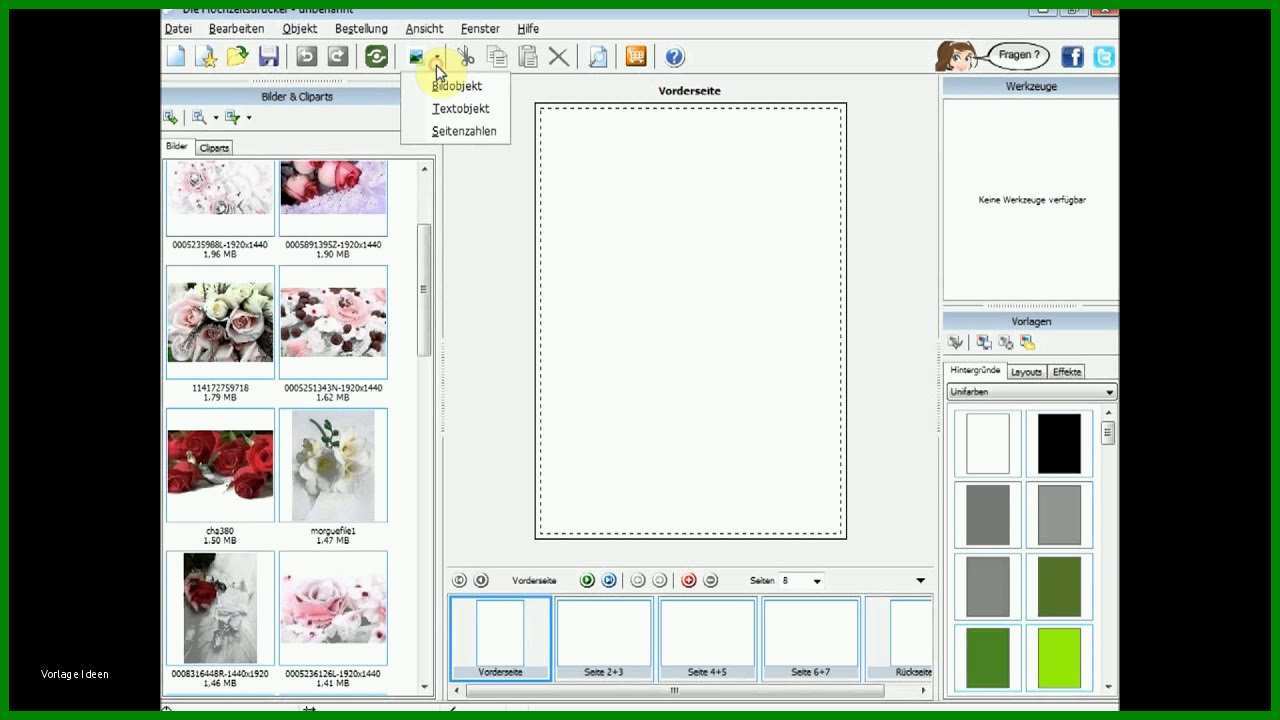The width and height of the screenshot is (1280, 720).
Task: Expand the page strip options black arrow
Action: pos(921,580)
